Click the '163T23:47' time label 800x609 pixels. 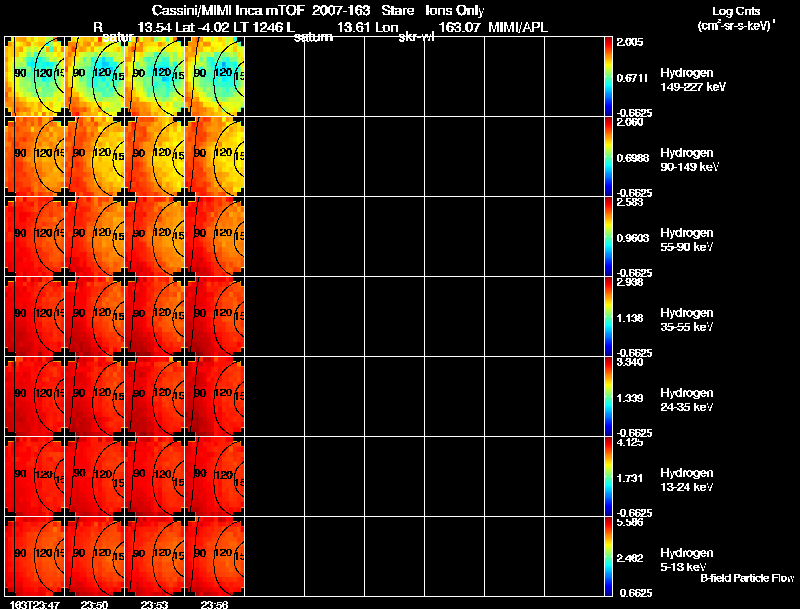tap(35, 604)
